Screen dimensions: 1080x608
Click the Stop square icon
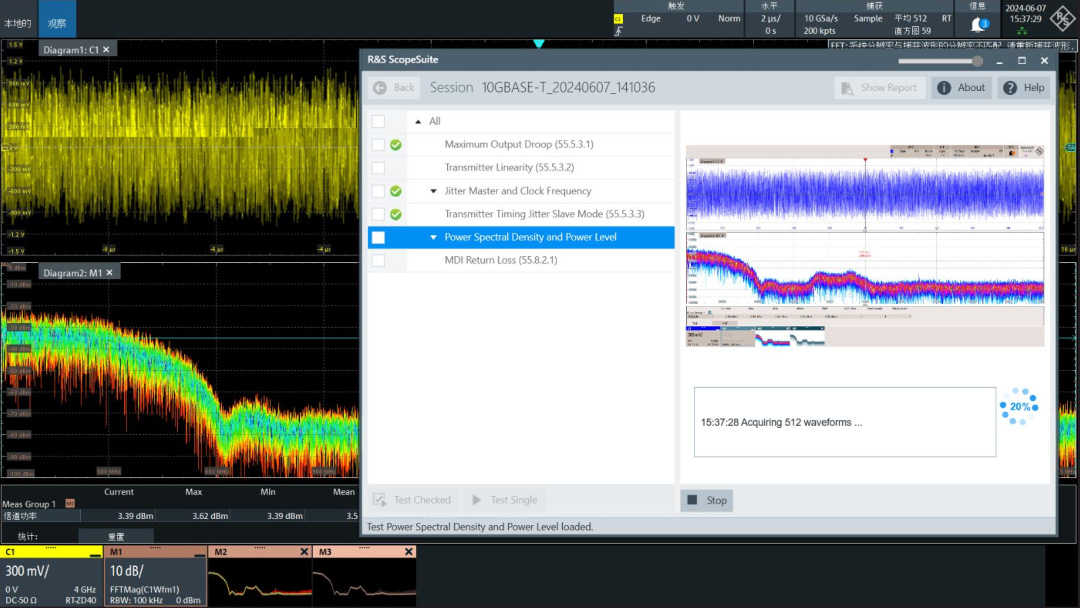click(x=692, y=500)
